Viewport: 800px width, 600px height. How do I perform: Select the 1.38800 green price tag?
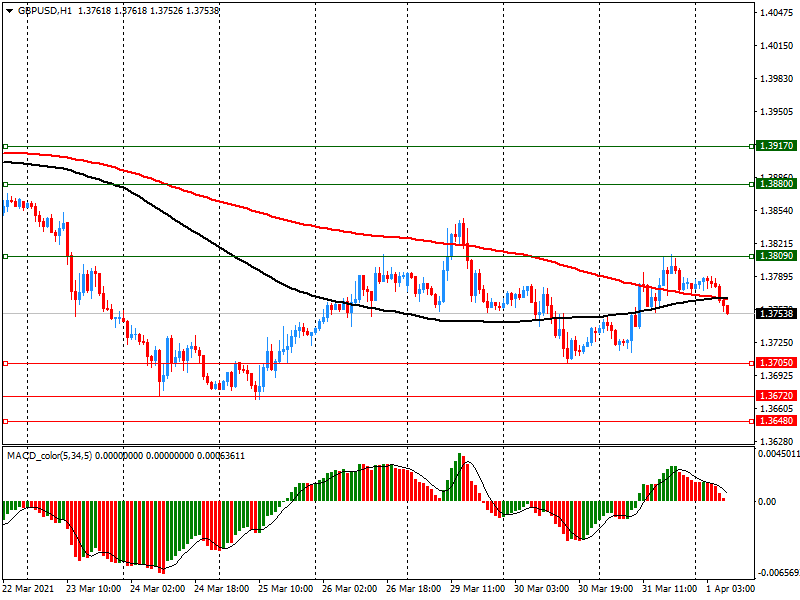click(776, 184)
